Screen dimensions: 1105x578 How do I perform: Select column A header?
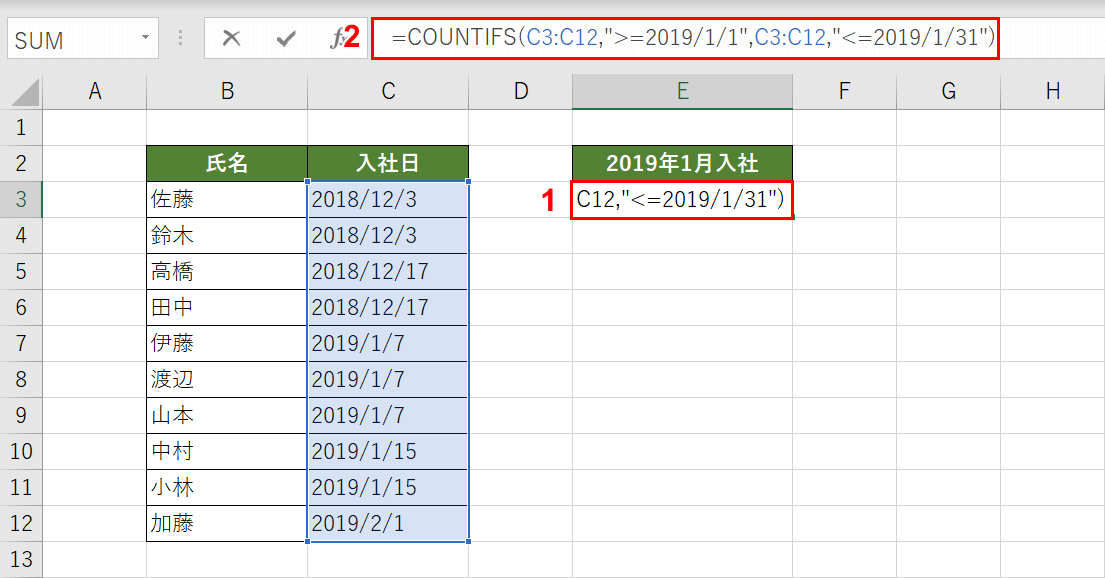pos(94,92)
